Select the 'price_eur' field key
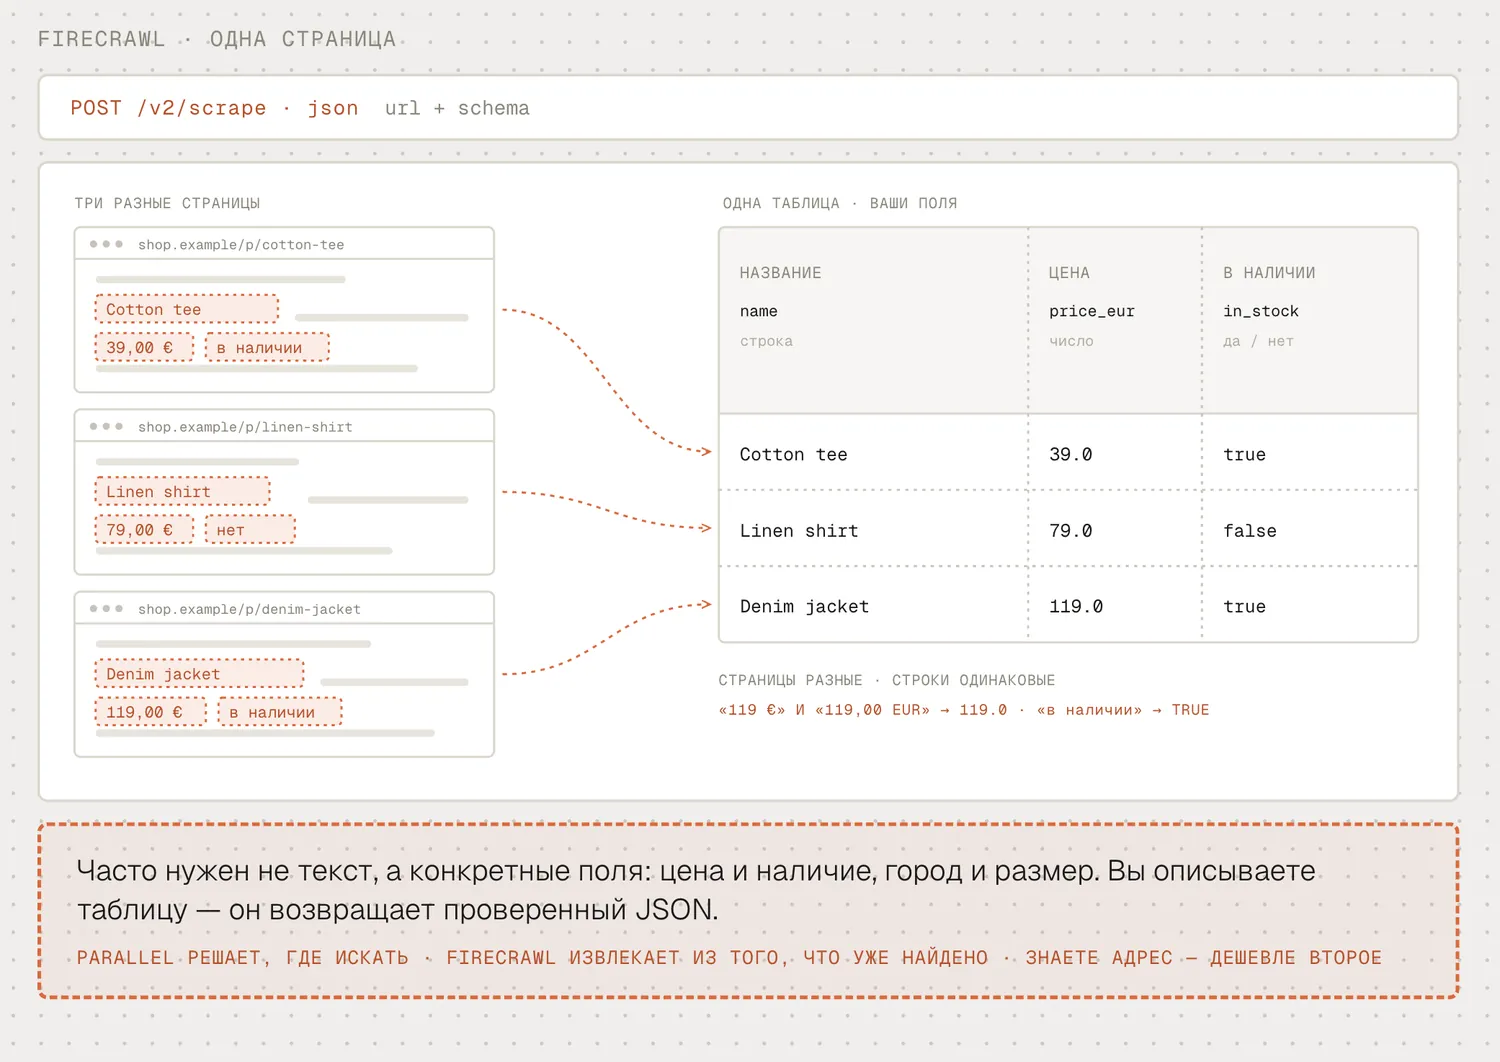The image size is (1500, 1062). point(1092,311)
